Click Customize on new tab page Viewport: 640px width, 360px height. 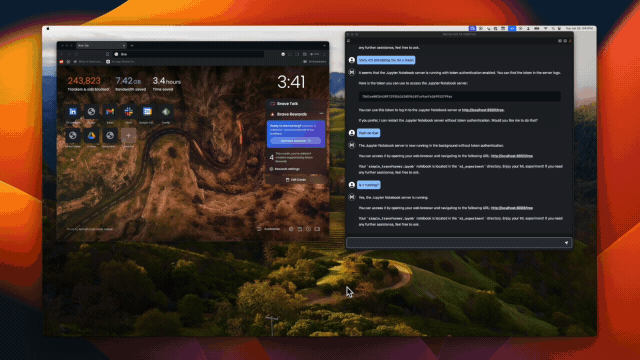(269, 229)
